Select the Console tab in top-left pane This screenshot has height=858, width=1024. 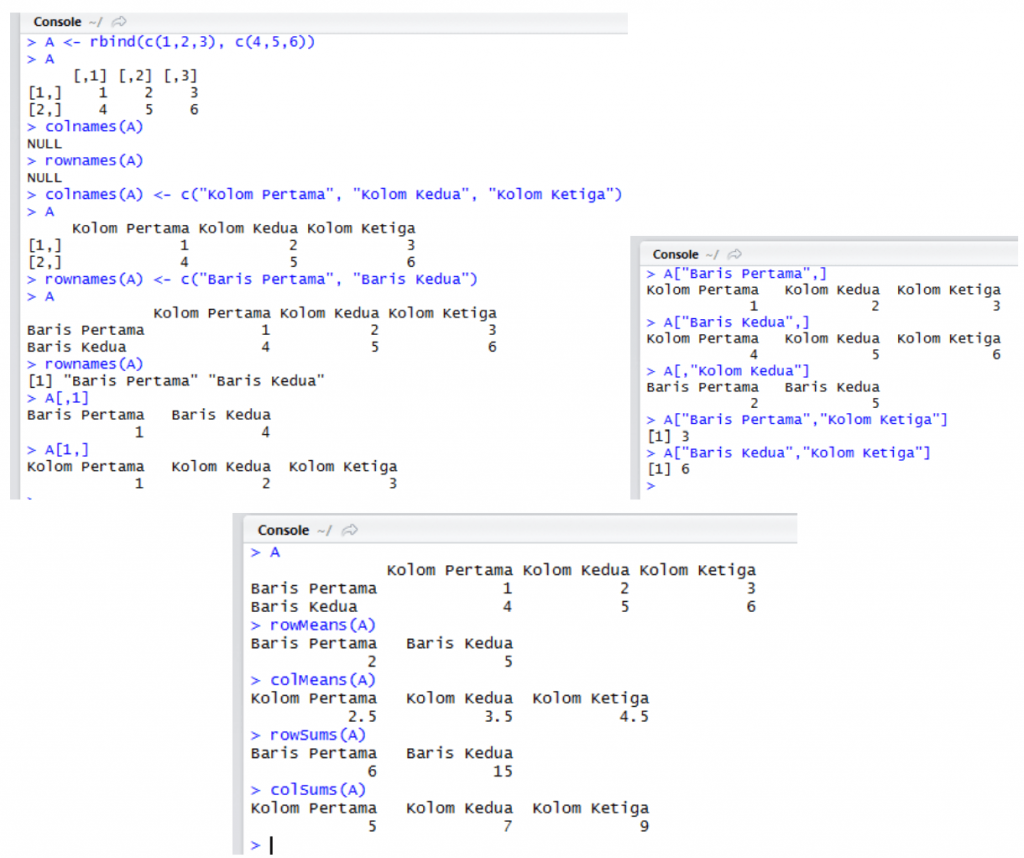click(x=57, y=22)
